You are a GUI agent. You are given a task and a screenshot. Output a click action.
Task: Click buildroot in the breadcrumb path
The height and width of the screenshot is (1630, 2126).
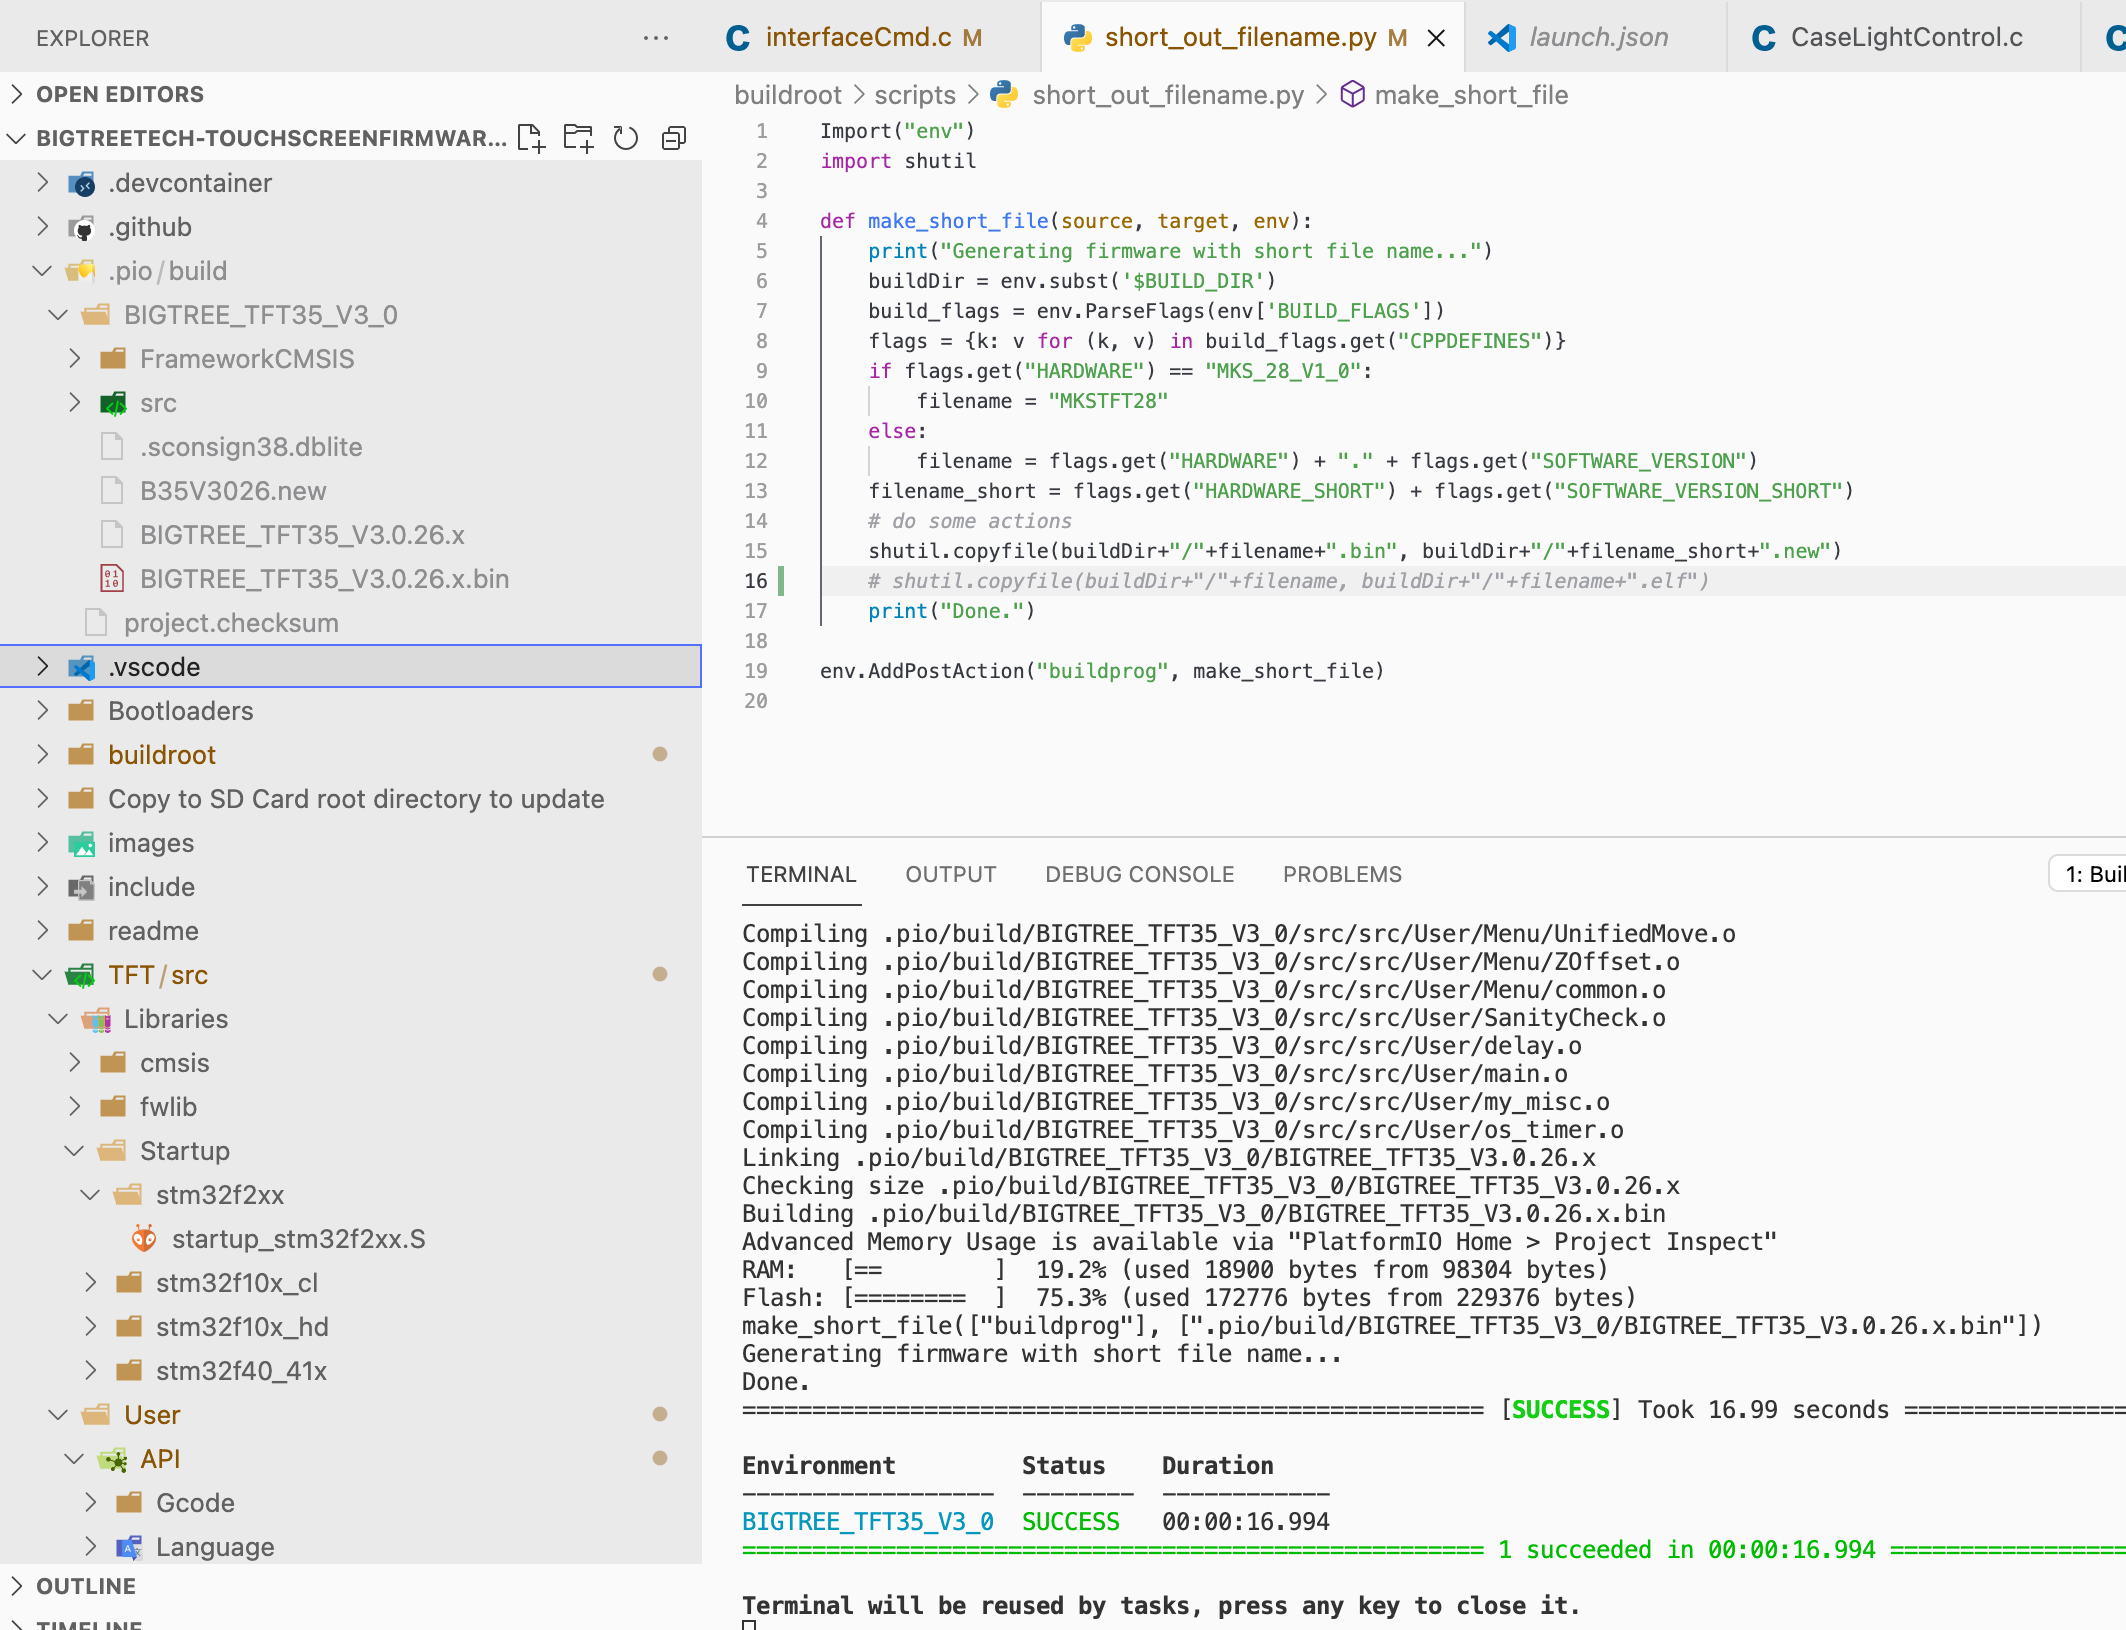click(x=787, y=95)
